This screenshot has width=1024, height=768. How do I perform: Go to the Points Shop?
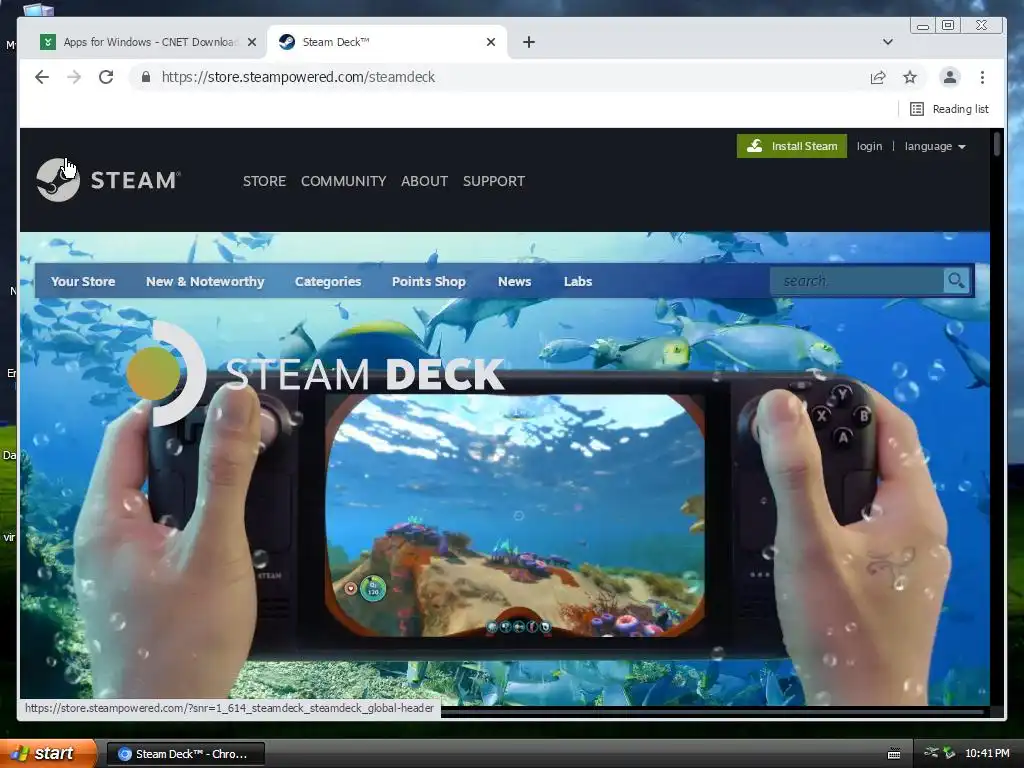pyautogui.click(x=428, y=281)
